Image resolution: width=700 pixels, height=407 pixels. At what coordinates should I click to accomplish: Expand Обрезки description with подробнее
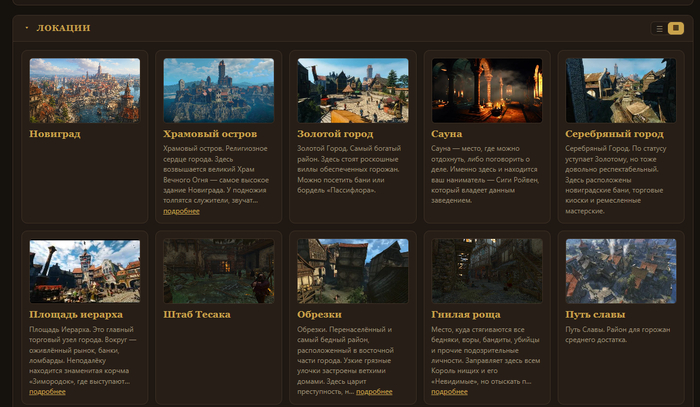374,392
